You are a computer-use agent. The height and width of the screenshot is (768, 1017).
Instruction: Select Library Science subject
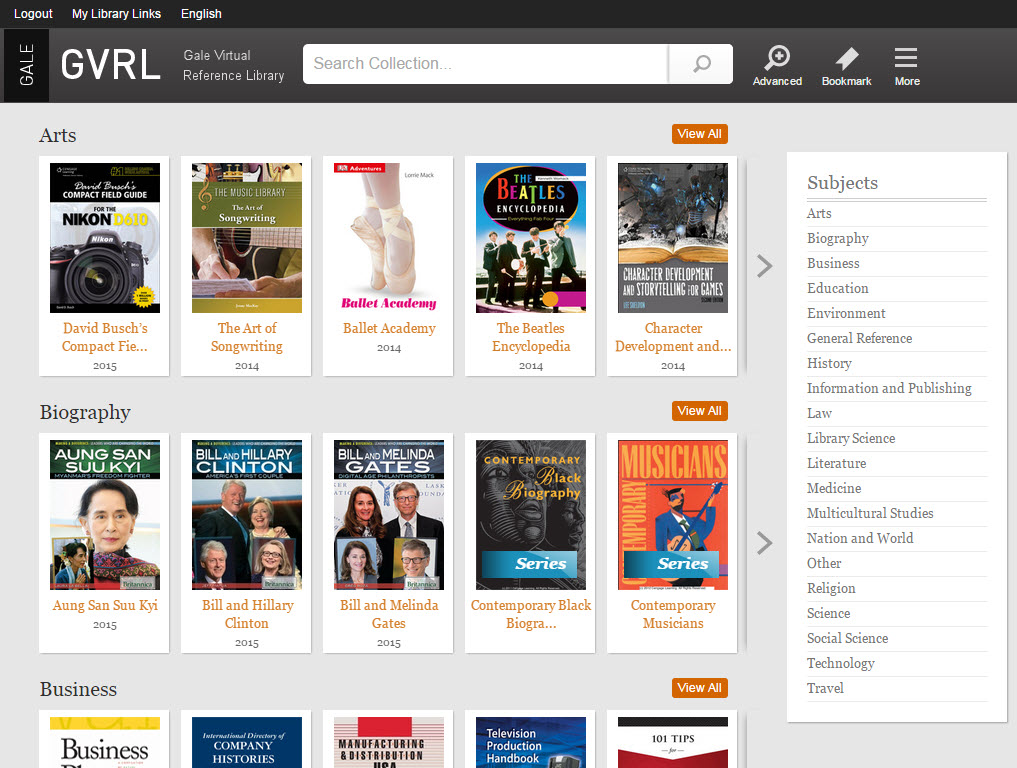point(850,438)
